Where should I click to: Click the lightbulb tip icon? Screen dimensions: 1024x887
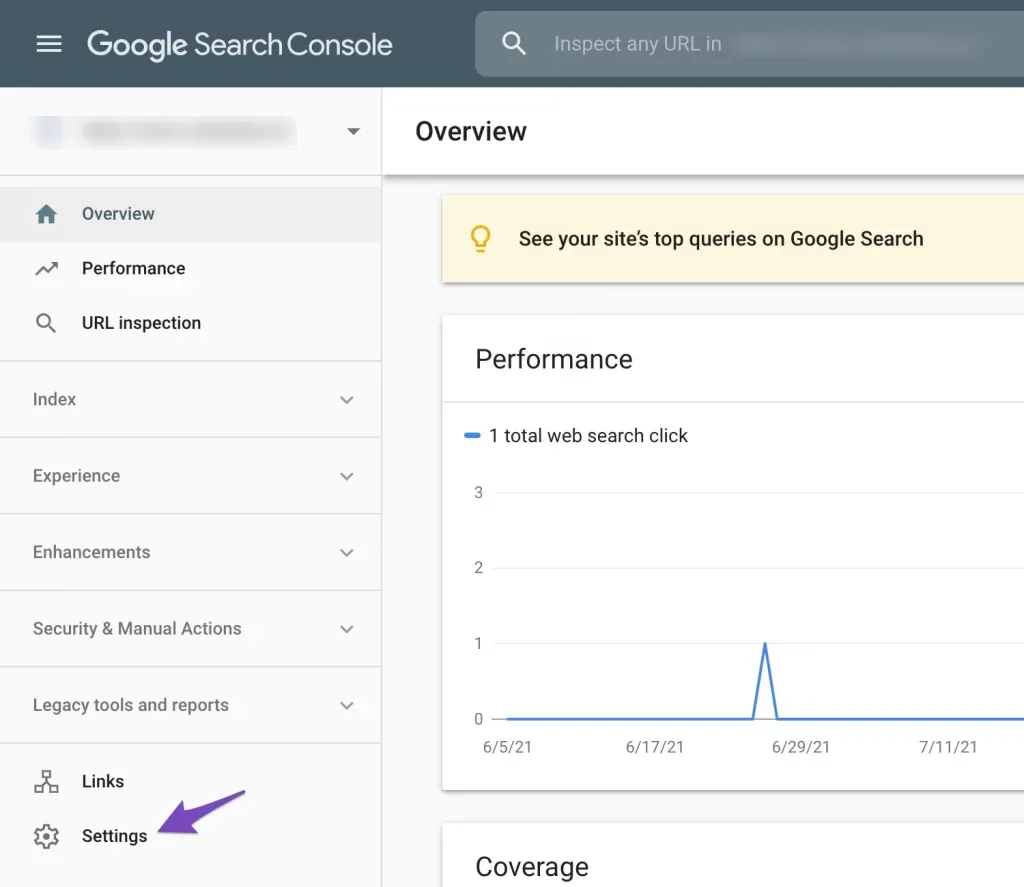click(x=481, y=239)
